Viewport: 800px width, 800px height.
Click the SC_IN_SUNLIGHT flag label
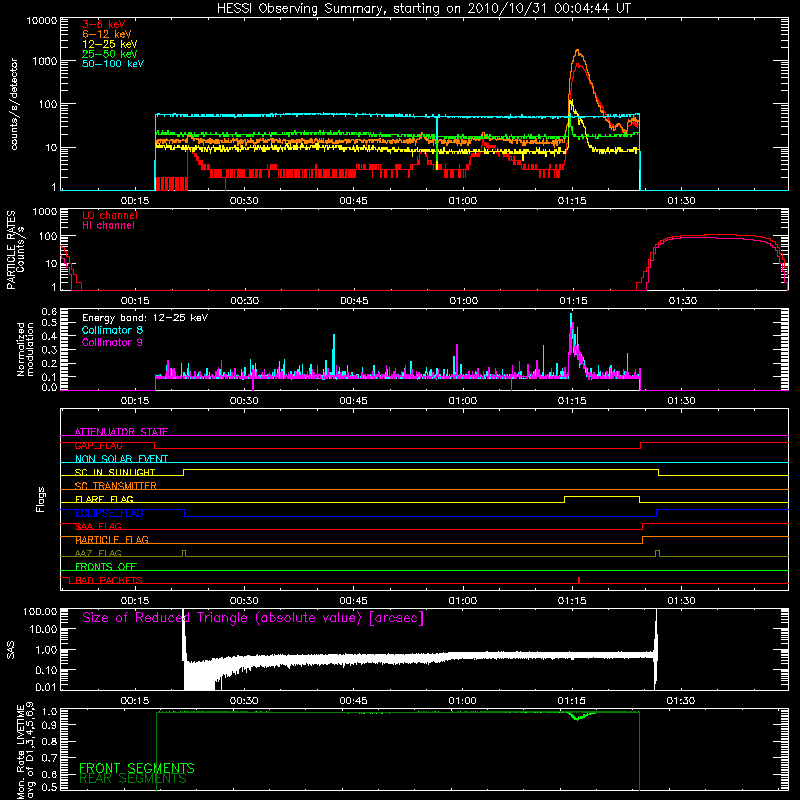[x=115, y=472]
